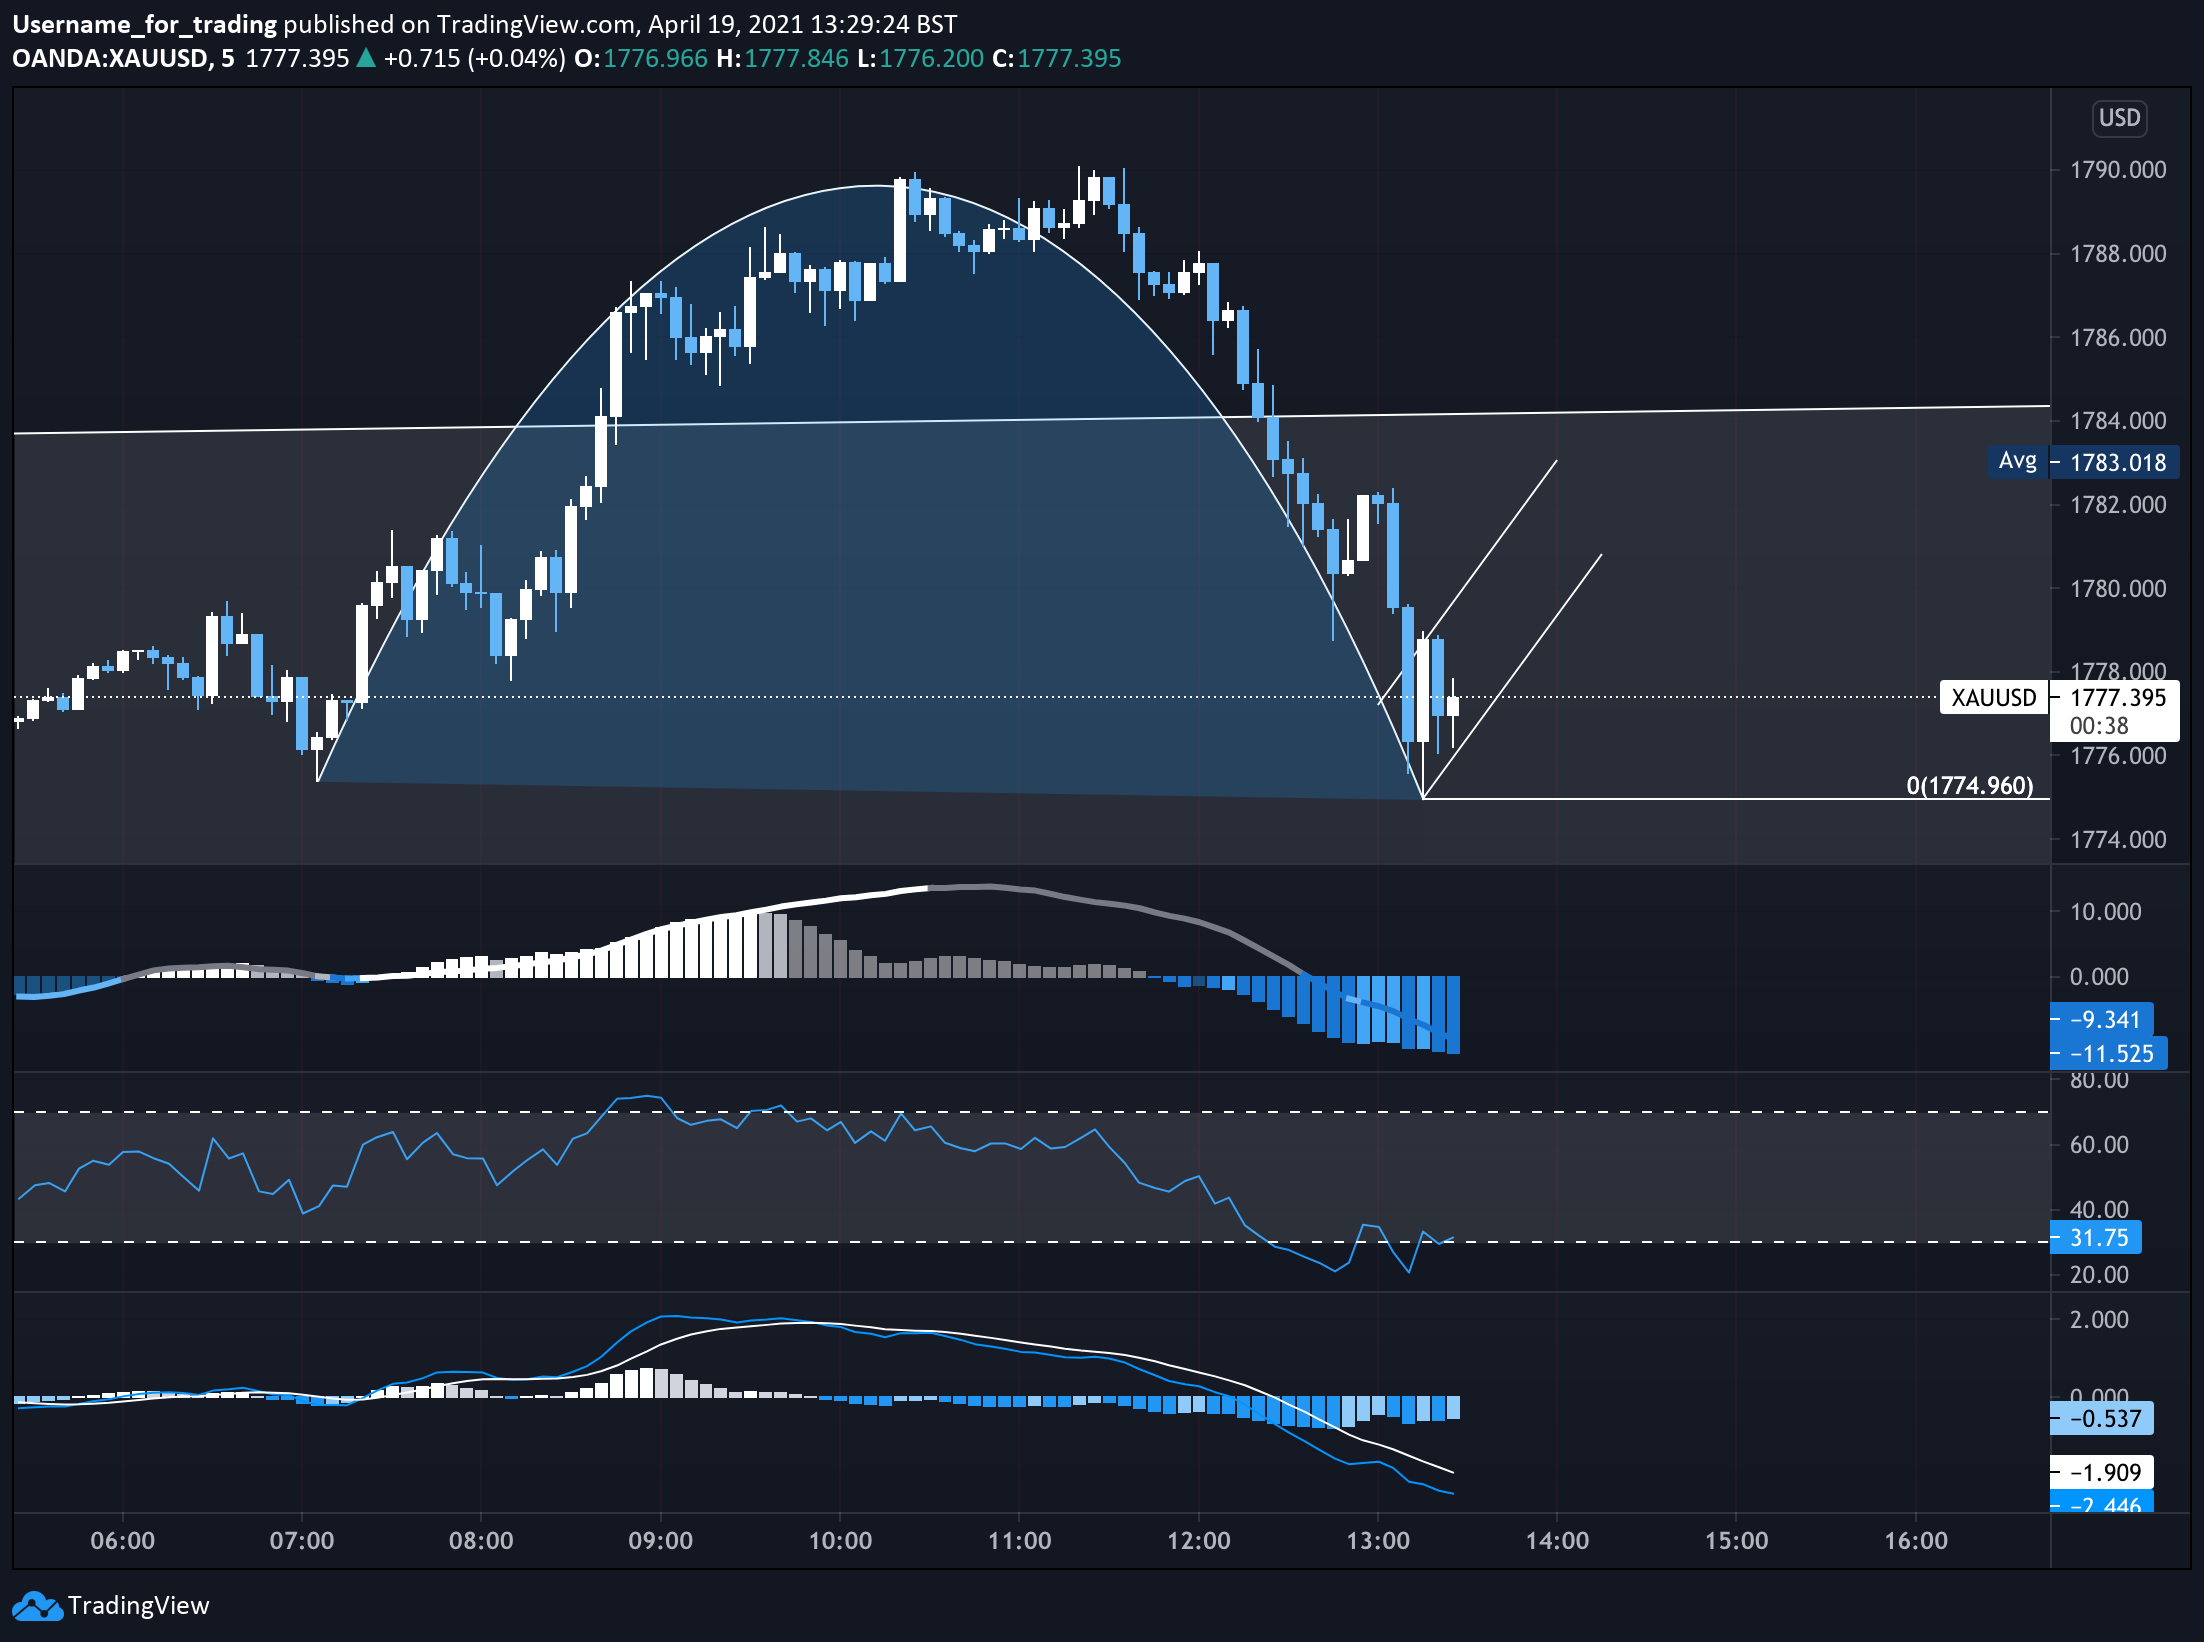Click the 11:00 time axis label
2204x1642 pixels.
tap(1019, 1541)
